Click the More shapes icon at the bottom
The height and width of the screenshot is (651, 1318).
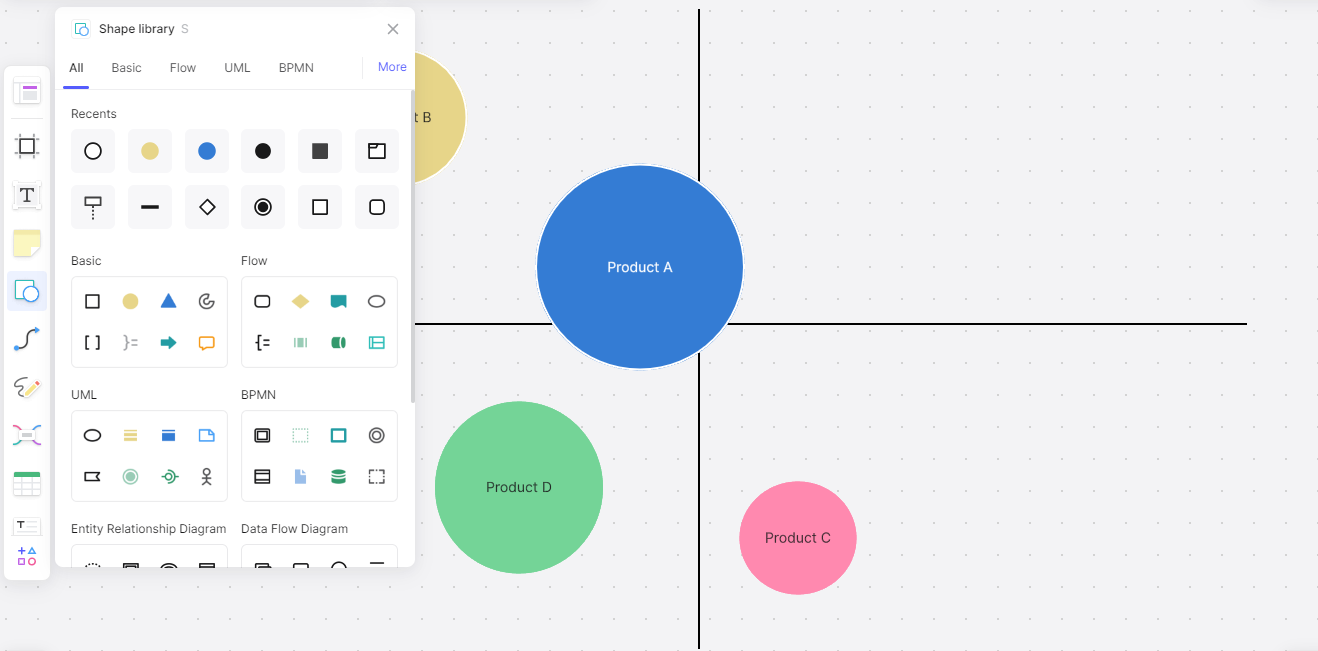click(x=27, y=556)
